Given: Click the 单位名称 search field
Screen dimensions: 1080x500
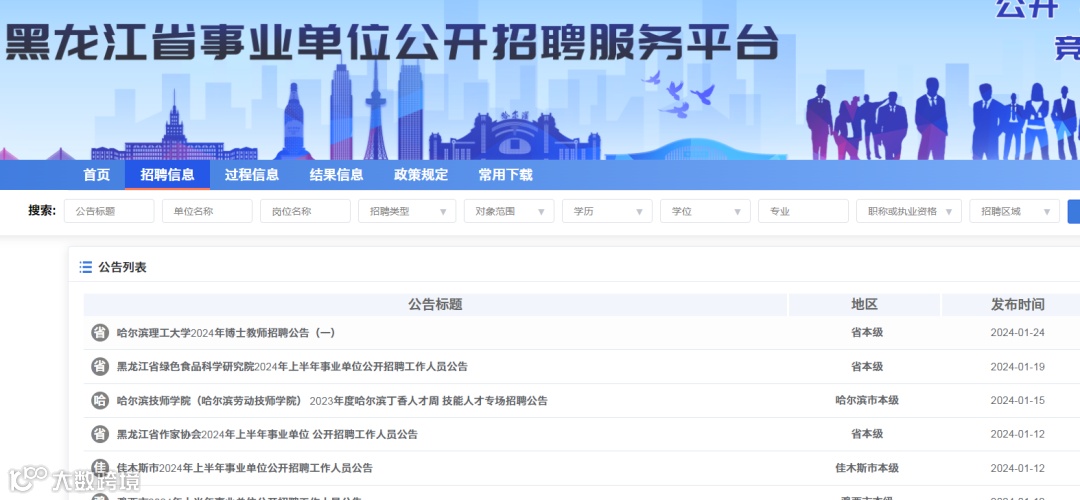Looking at the screenshot, I should 207,211.
